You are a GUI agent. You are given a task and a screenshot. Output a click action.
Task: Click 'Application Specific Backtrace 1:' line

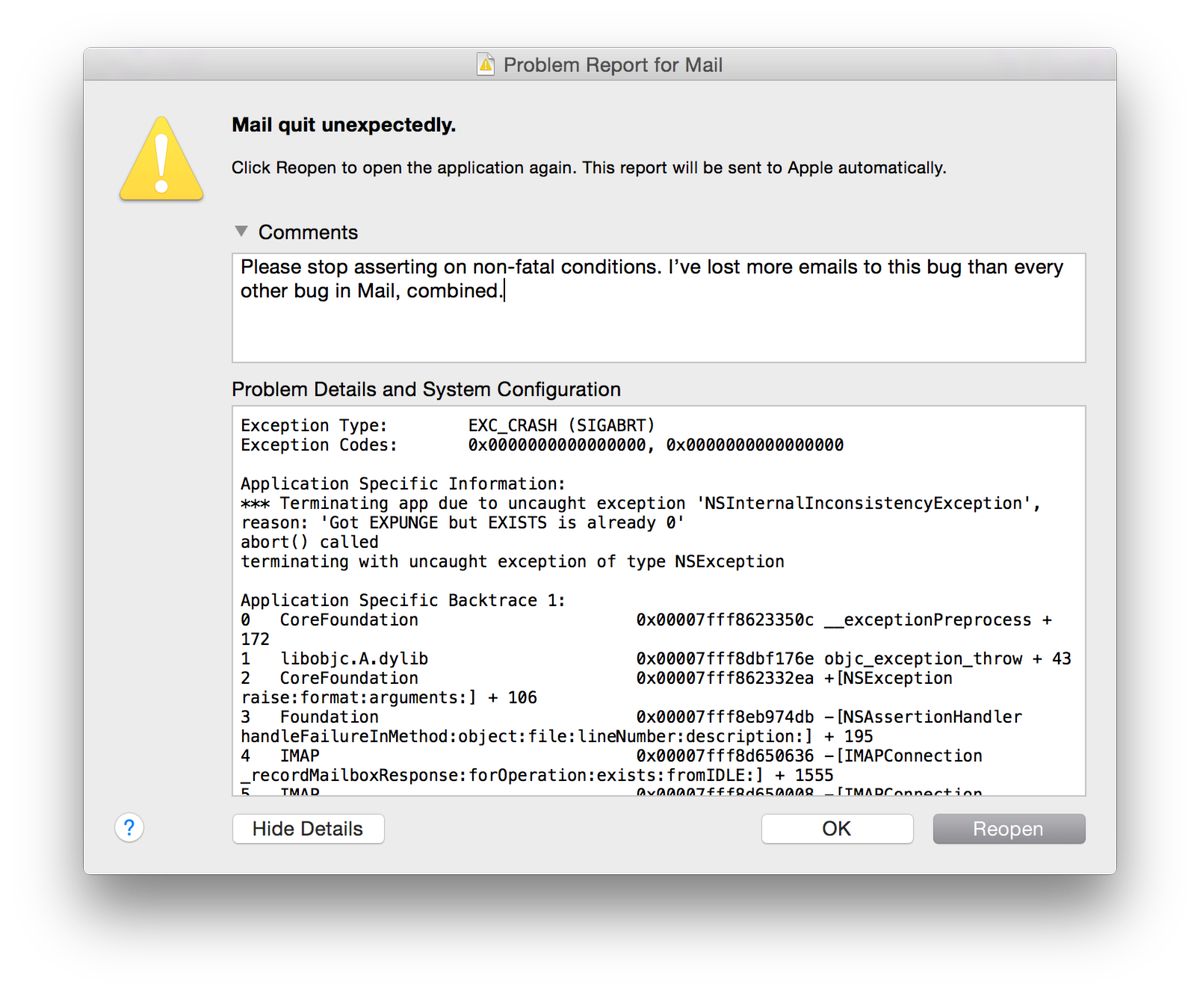404,601
